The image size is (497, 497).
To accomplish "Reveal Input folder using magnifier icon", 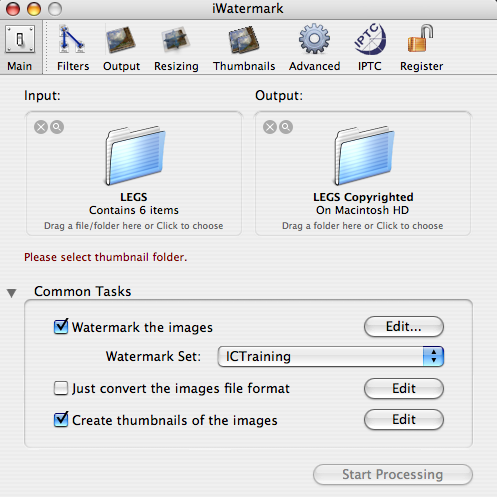I will coord(57,127).
